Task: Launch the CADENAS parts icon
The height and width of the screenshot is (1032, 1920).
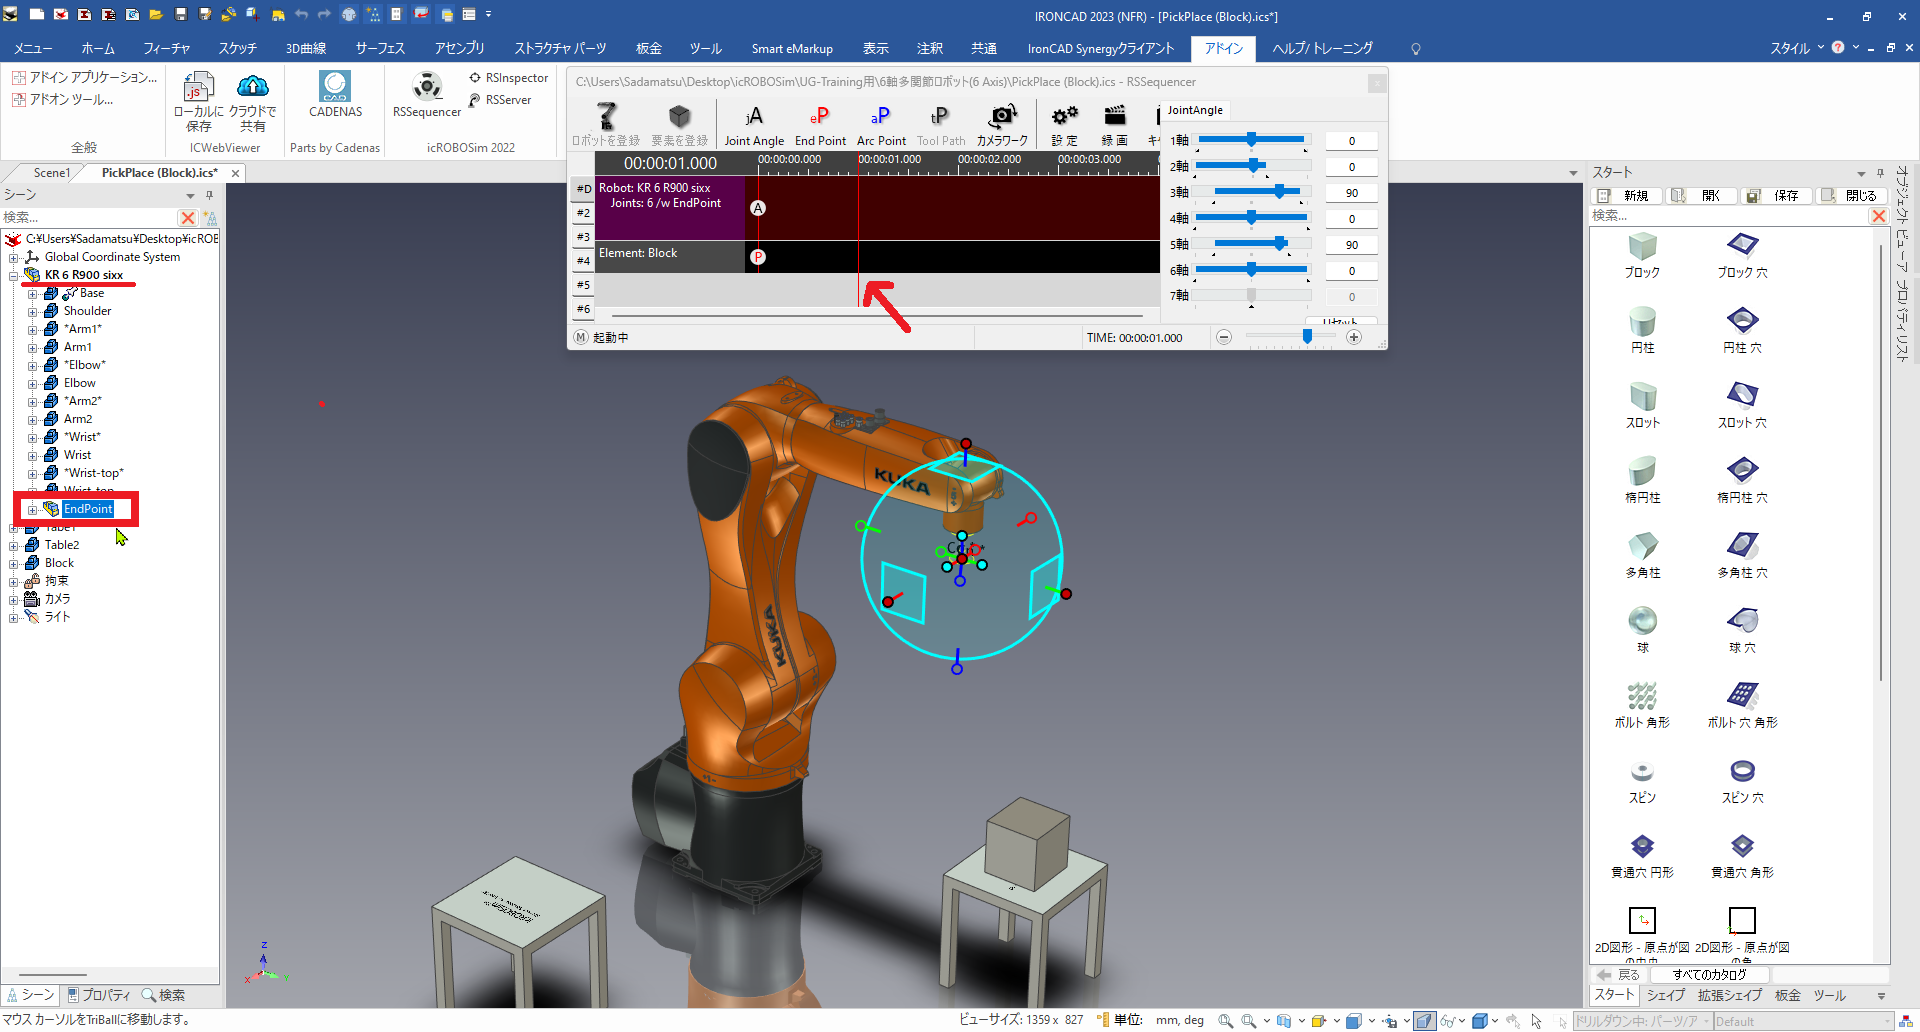Action: pos(335,88)
